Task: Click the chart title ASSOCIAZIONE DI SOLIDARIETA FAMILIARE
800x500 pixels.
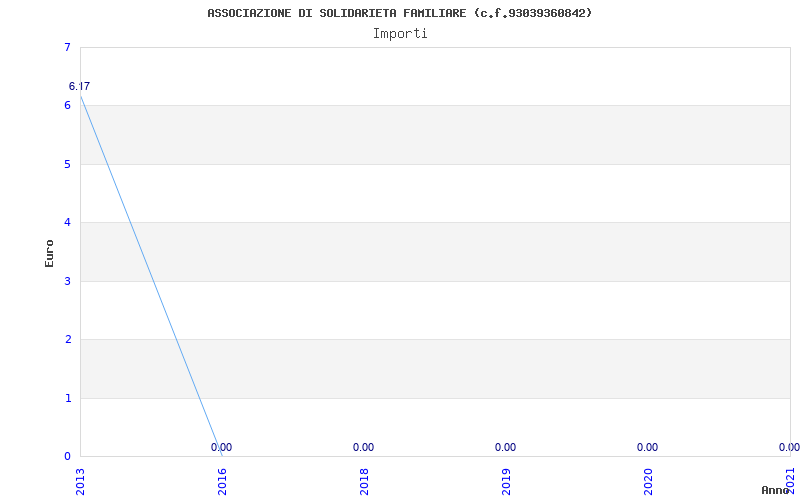Action: [x=399, y=13]
